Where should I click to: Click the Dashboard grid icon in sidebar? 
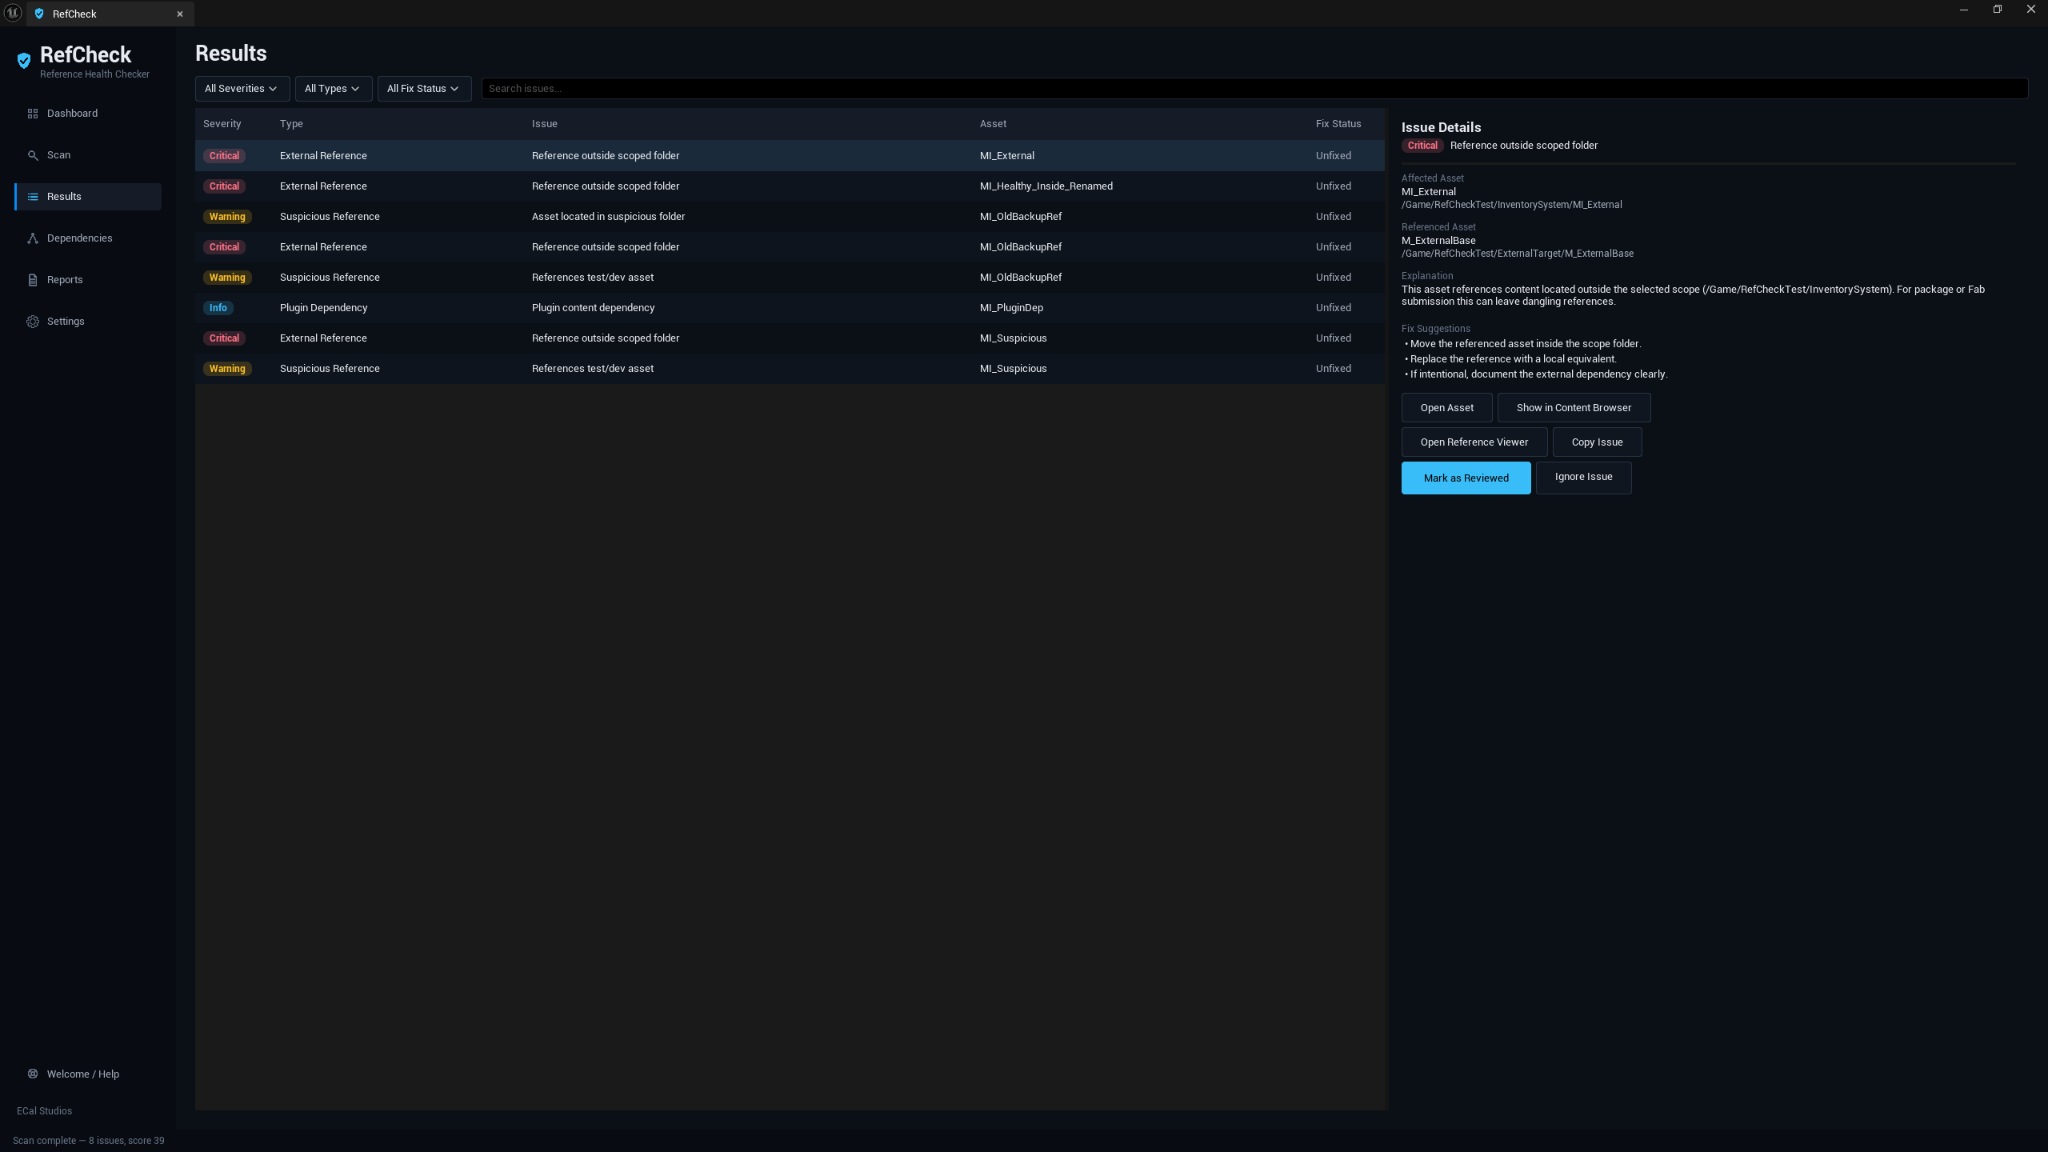[33, 114]
